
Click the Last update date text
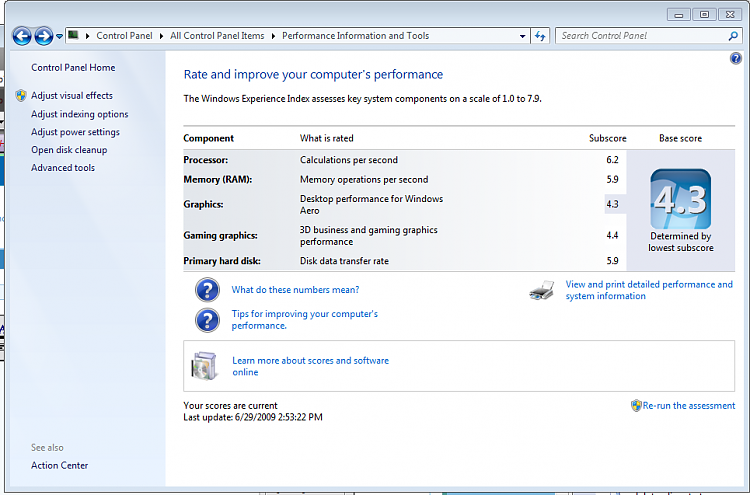coord(253,418)
